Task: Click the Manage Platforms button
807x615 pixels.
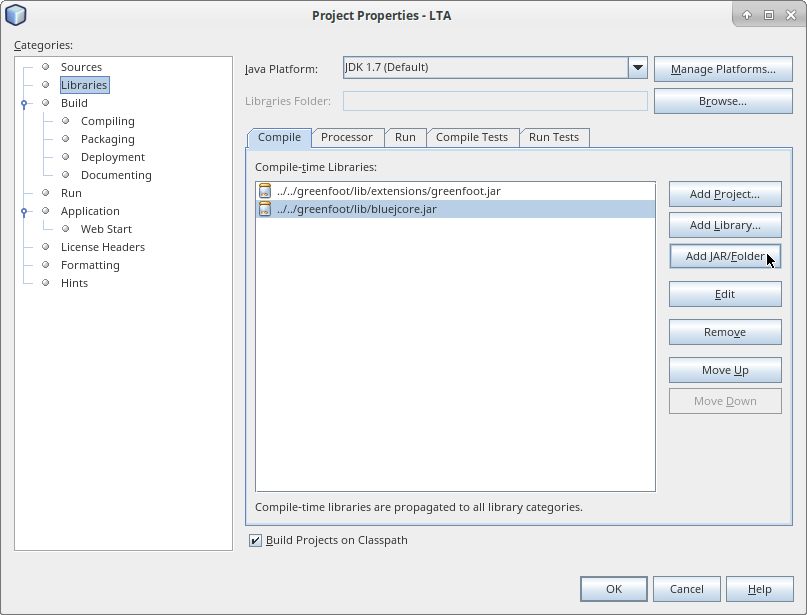Action: 722,69
